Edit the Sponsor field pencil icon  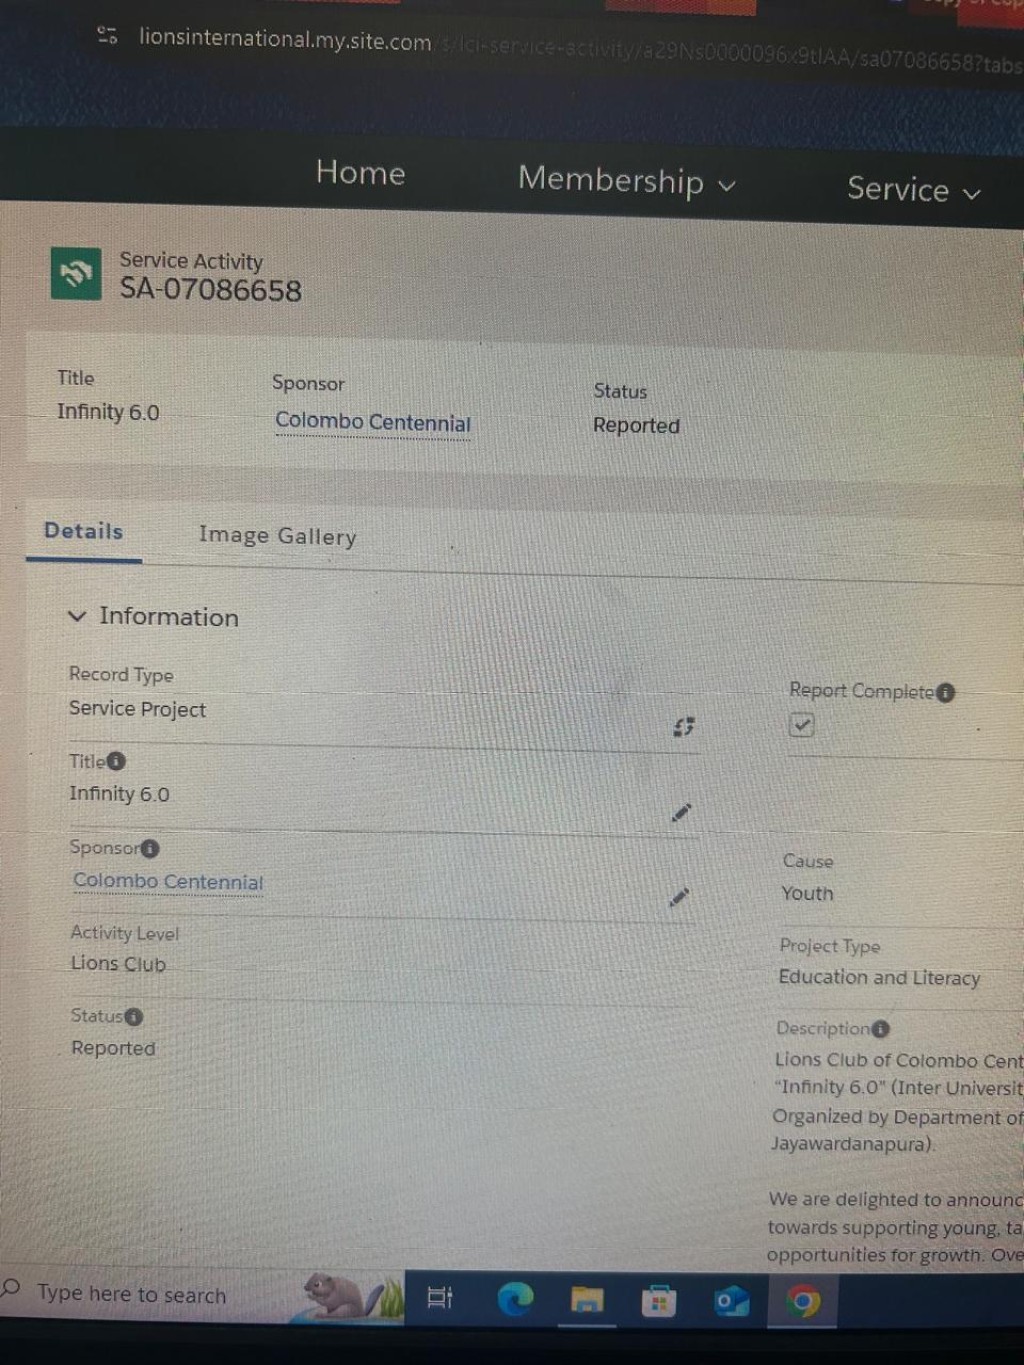coord(679,897)
